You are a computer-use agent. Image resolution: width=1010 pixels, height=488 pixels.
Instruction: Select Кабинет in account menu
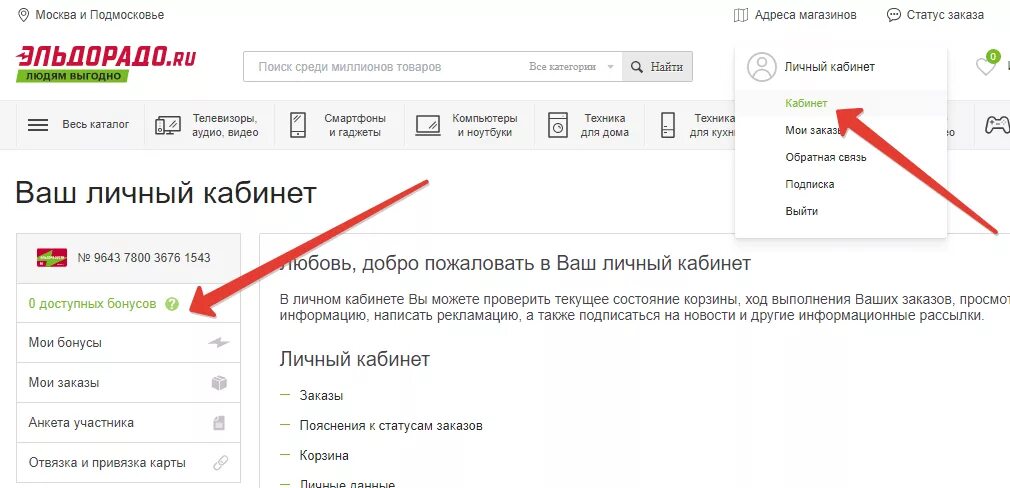(x=806, y=103)
